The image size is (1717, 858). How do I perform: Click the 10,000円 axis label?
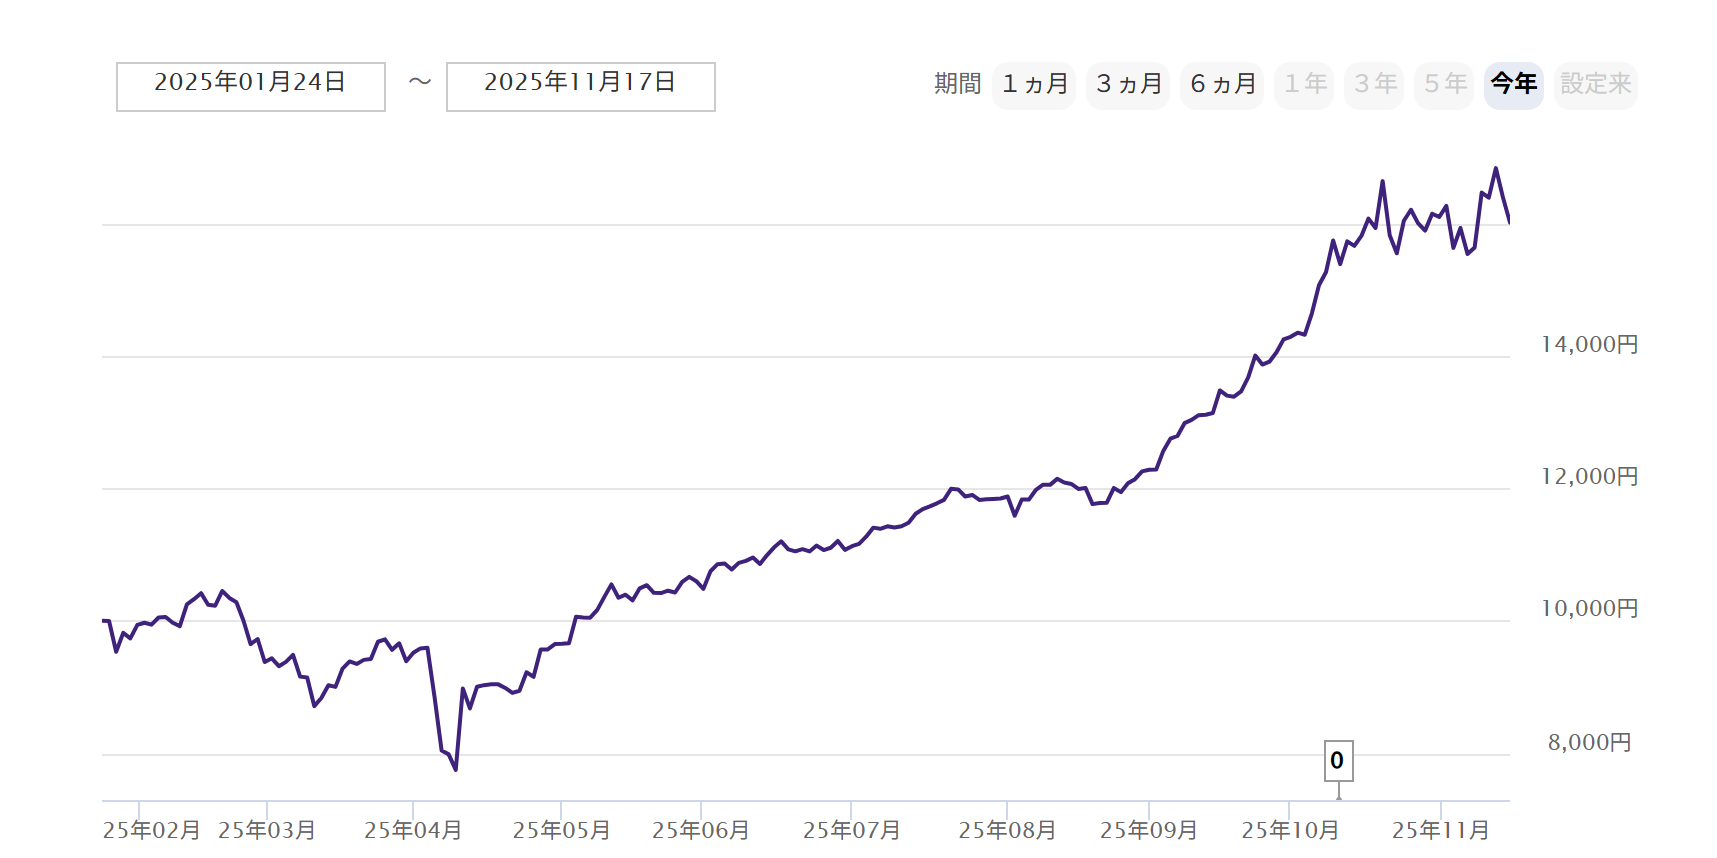pyautogui.click(x=1589, y=609)
